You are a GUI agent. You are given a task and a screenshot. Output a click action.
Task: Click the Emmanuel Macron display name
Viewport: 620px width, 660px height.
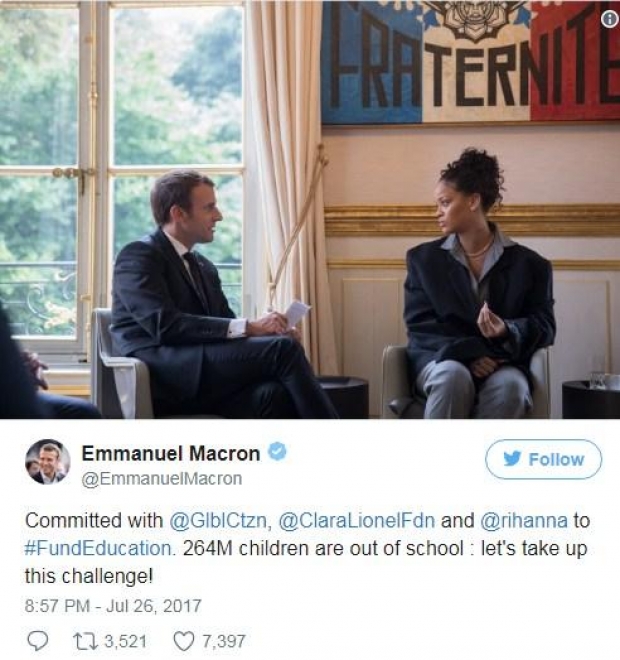pos(171,453)
